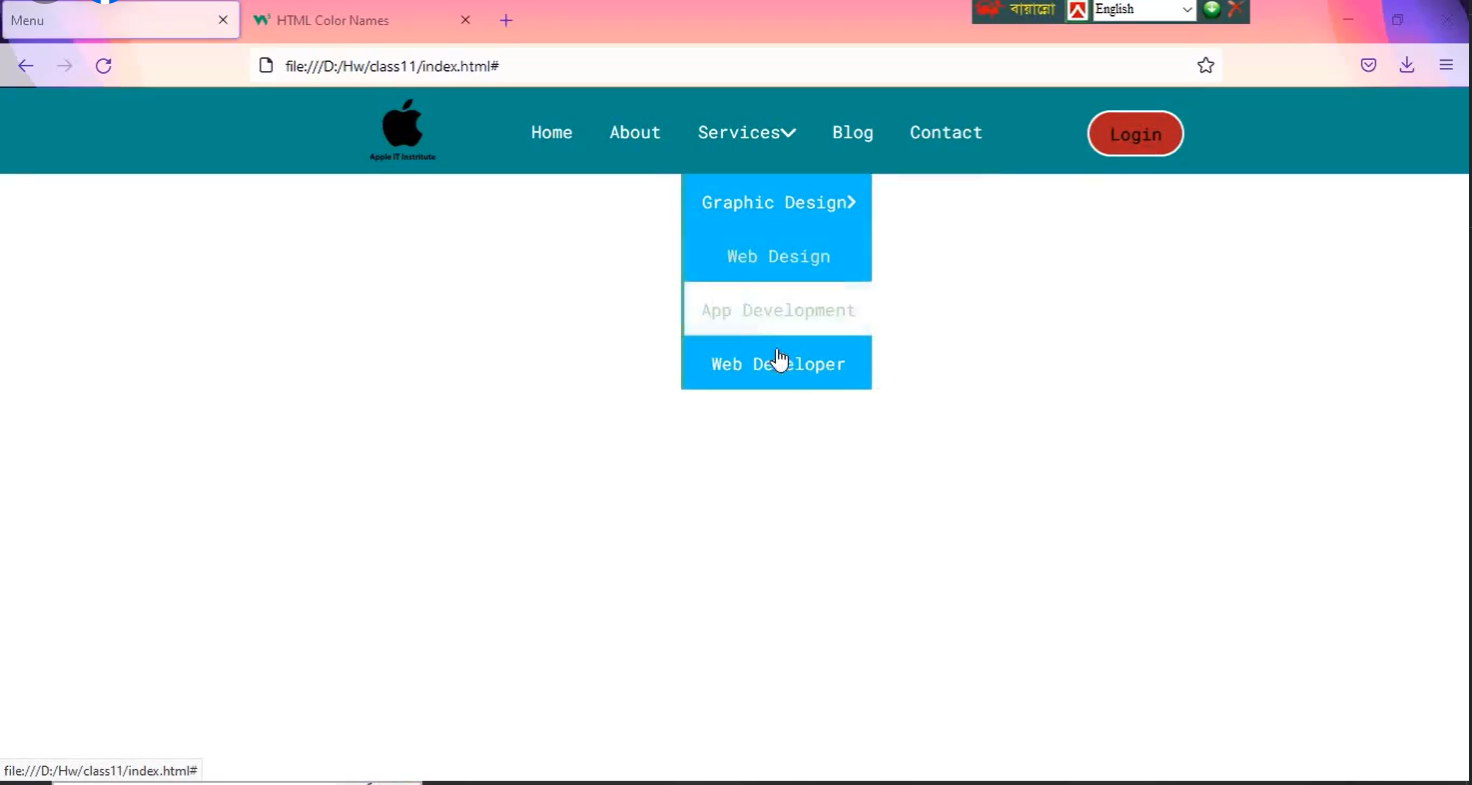The width and height of the screenshot is (1472, 785).
Task: Select Web Design from the Services menu
Action: [x=777, y=256]
